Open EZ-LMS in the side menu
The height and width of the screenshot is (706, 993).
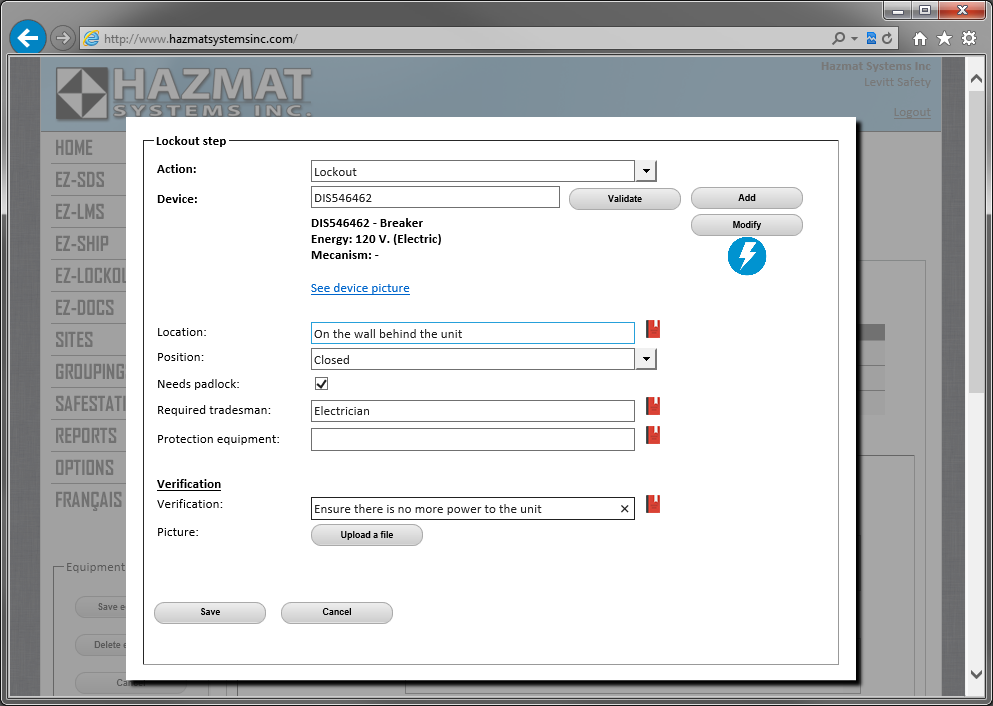[x=80, y=211]
